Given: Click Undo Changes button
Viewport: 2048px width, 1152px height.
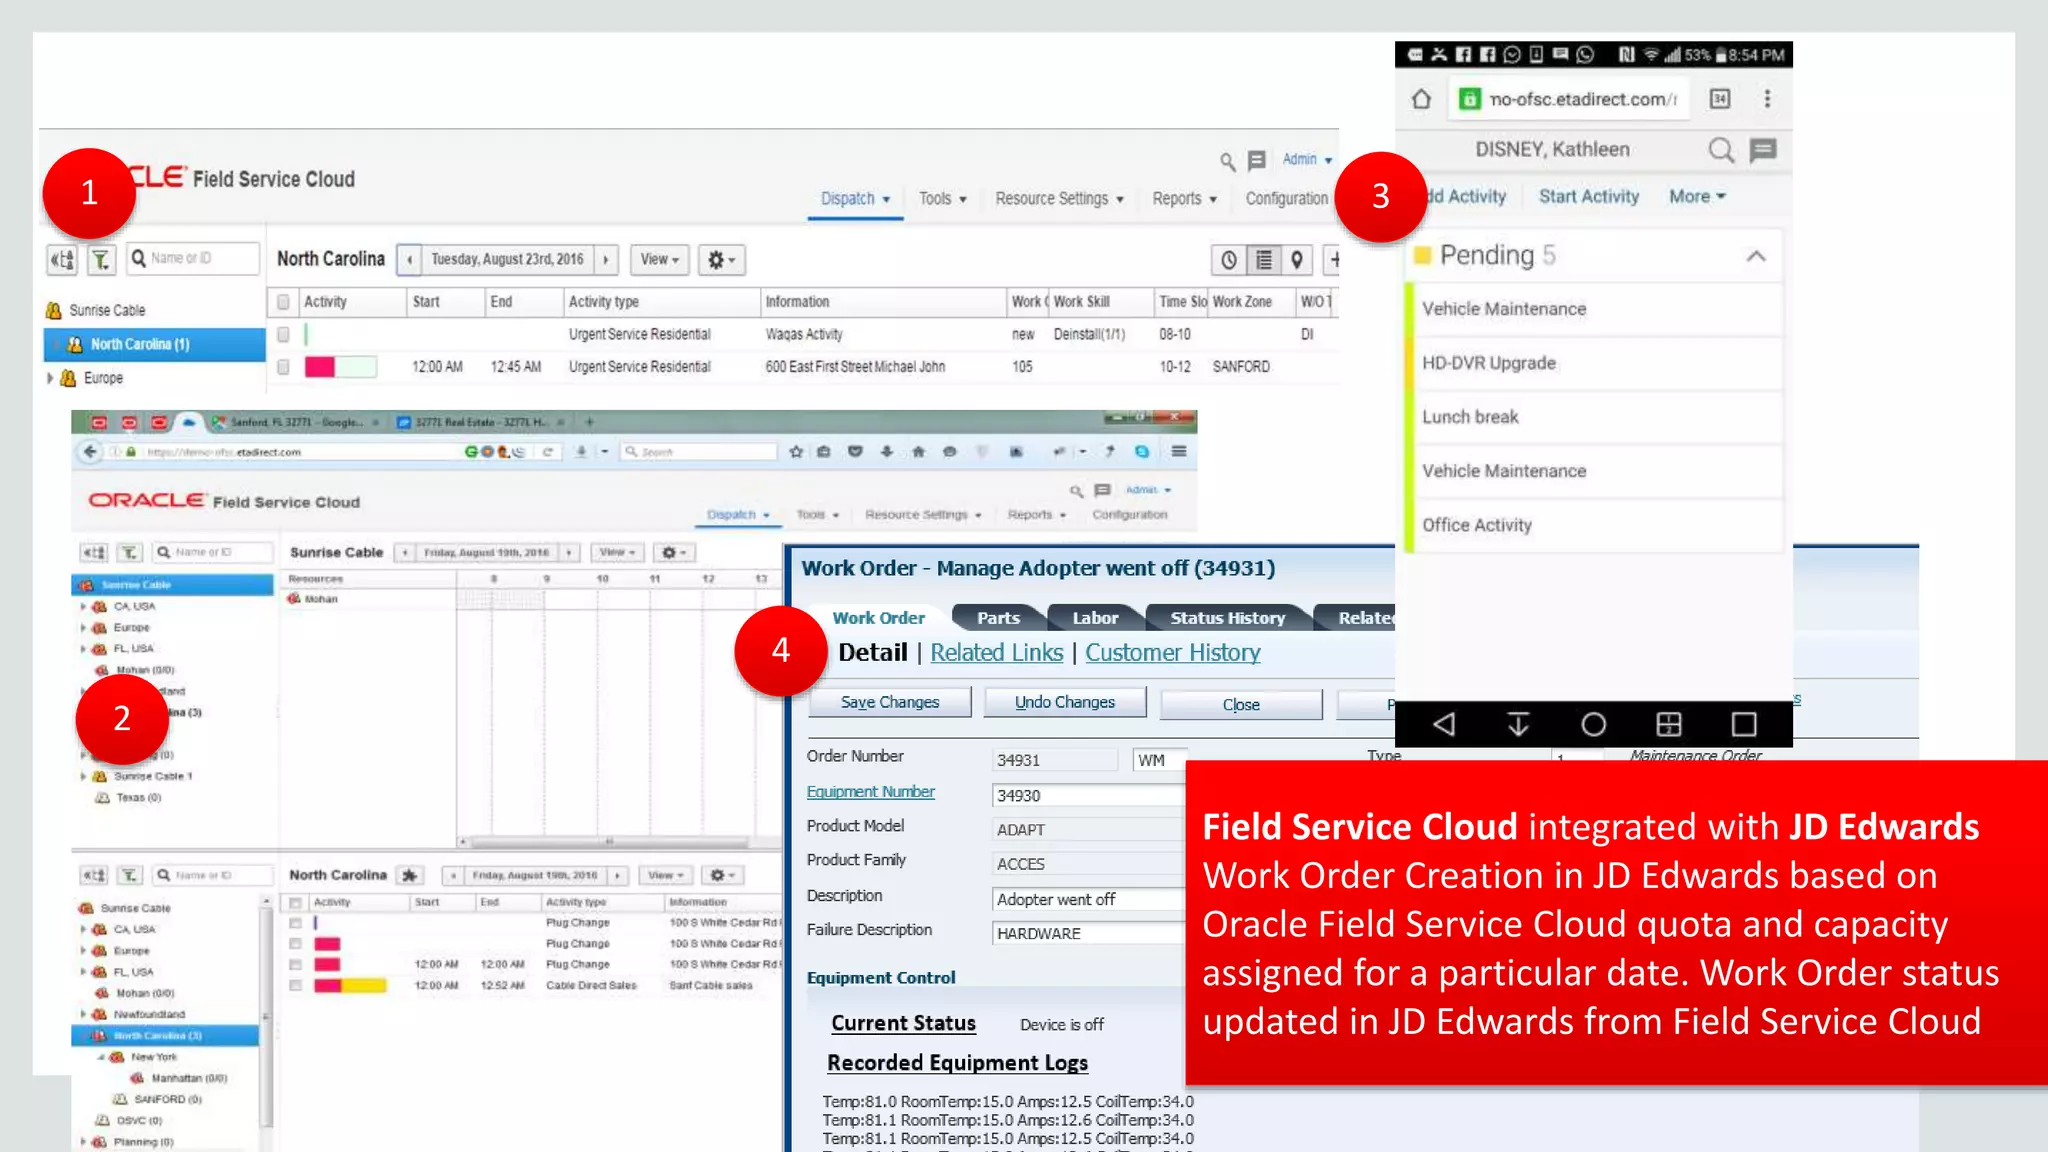Looking at the screenshot, I should [x=1065, y=702].
